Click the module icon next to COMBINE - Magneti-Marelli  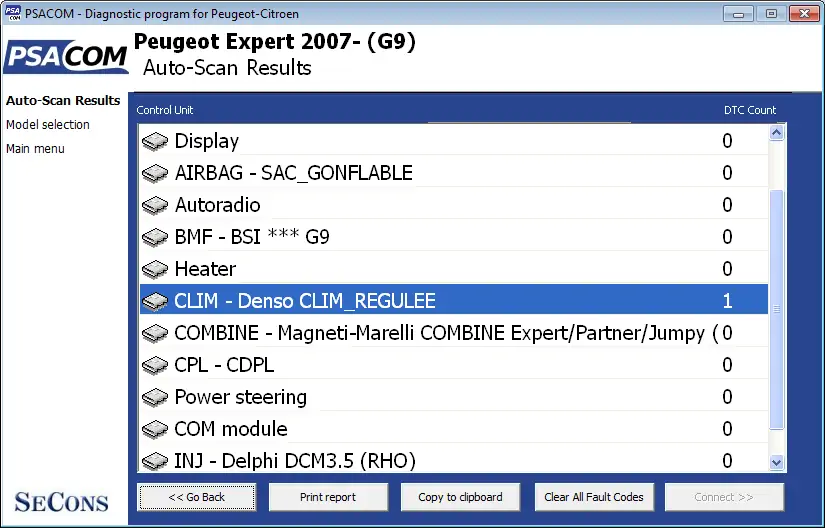tap(155, 333)
